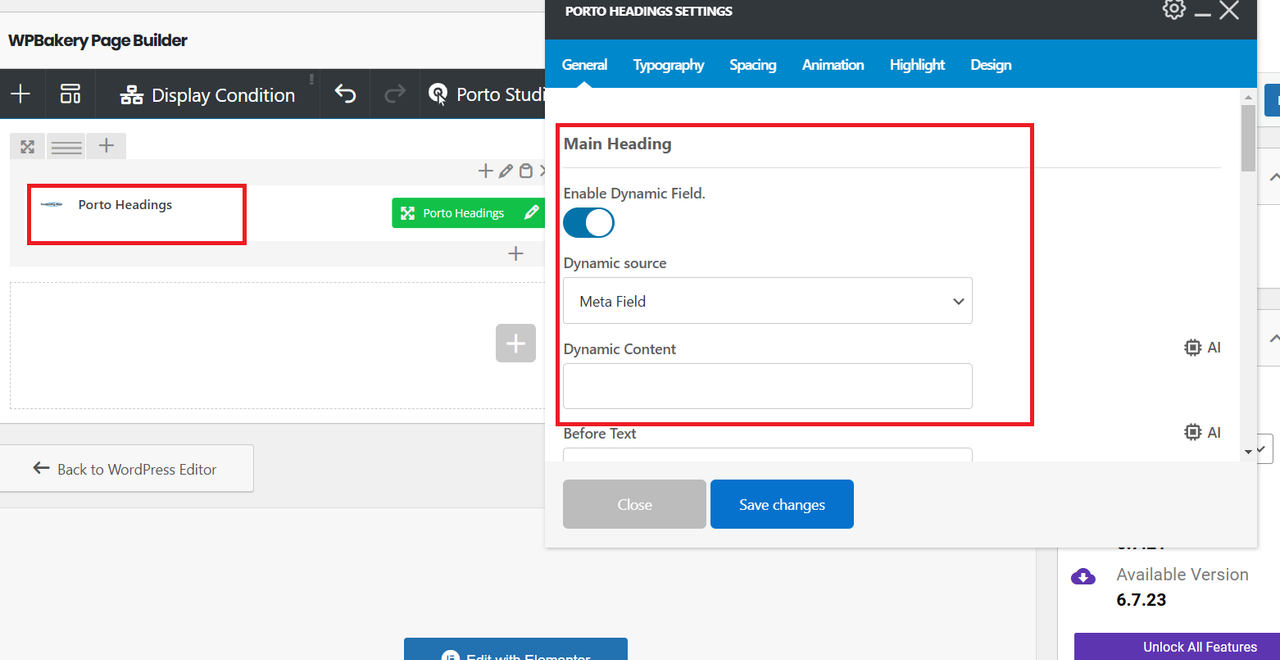Open the Templates icon in top toolbar
Screen dimensions: 1280x660
(x=70, y=94)
